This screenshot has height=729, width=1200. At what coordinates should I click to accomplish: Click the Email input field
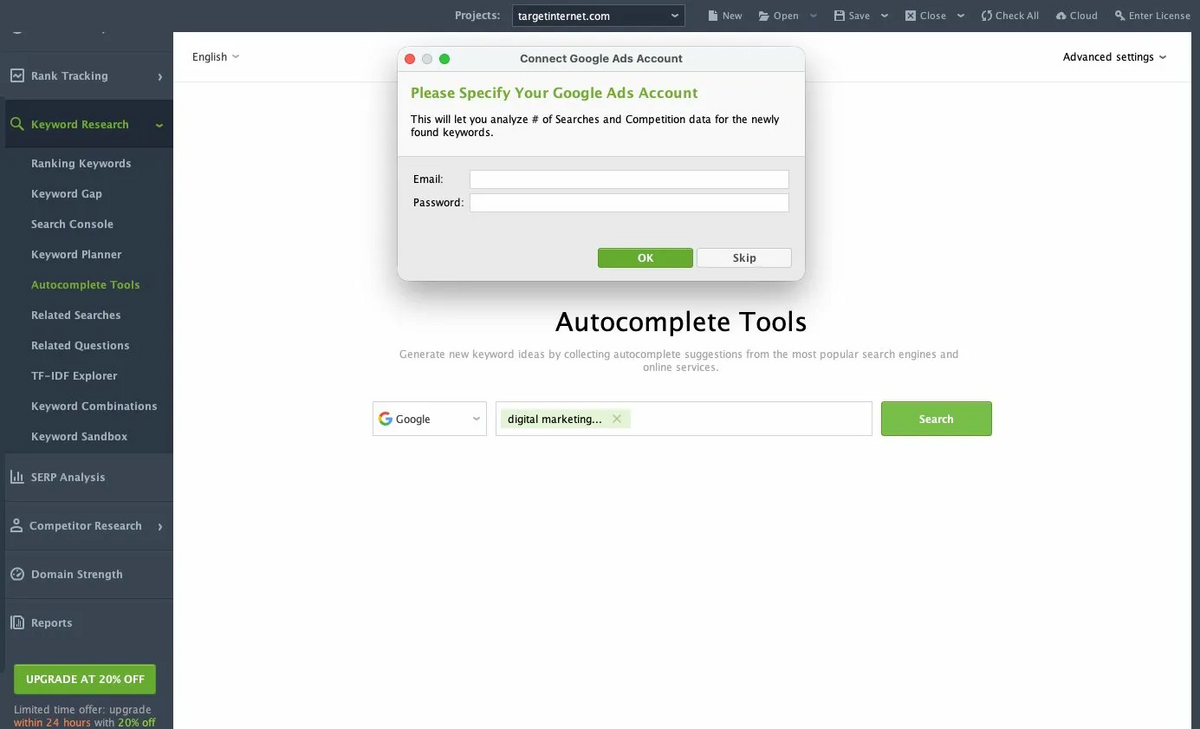629,179
